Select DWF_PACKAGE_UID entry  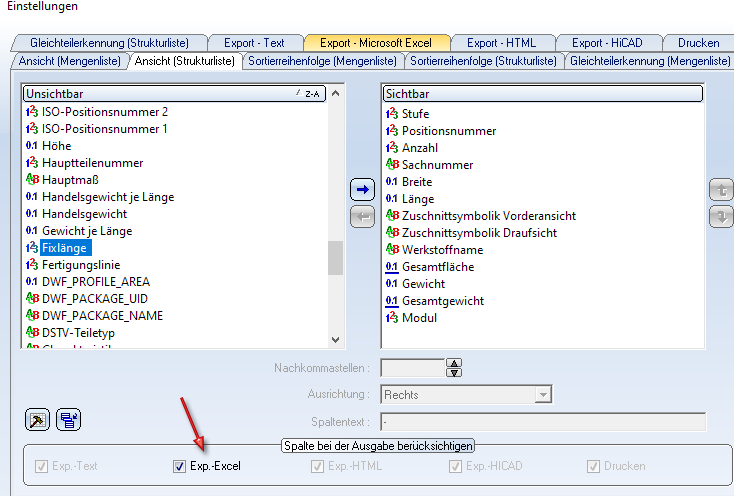point(95,299)
